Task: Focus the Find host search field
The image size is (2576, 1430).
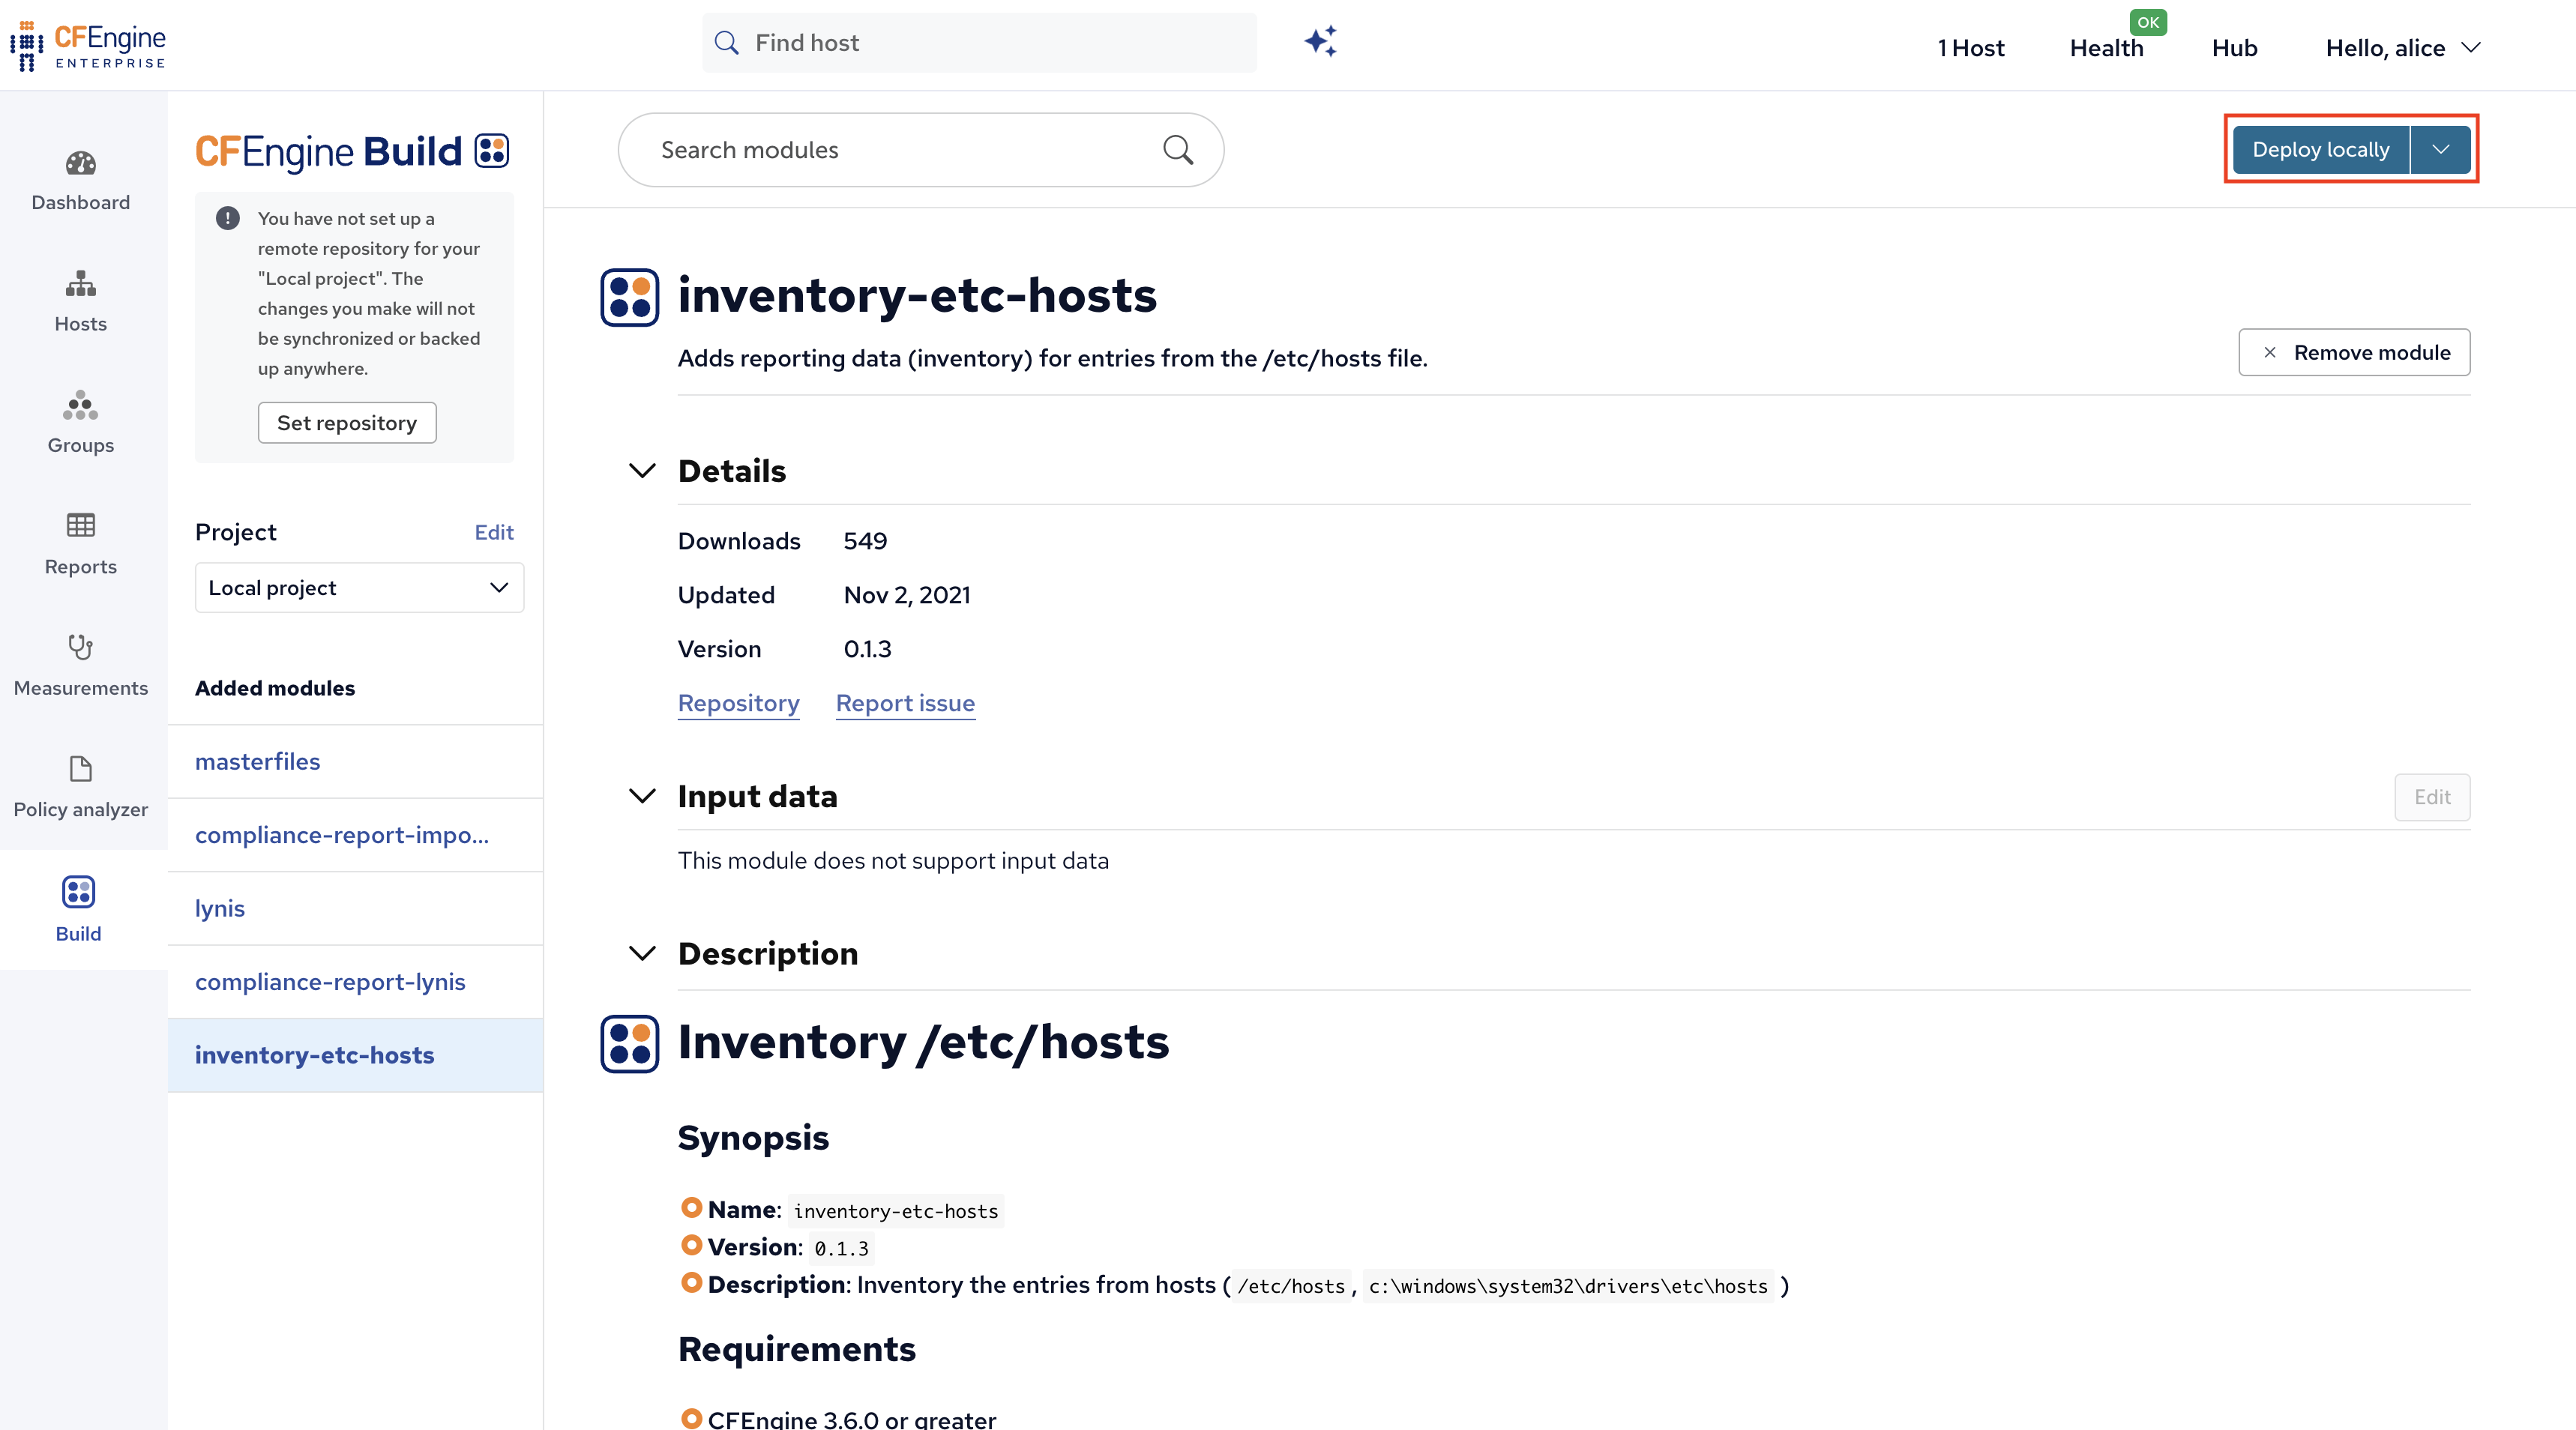Action: click(979, 43)
